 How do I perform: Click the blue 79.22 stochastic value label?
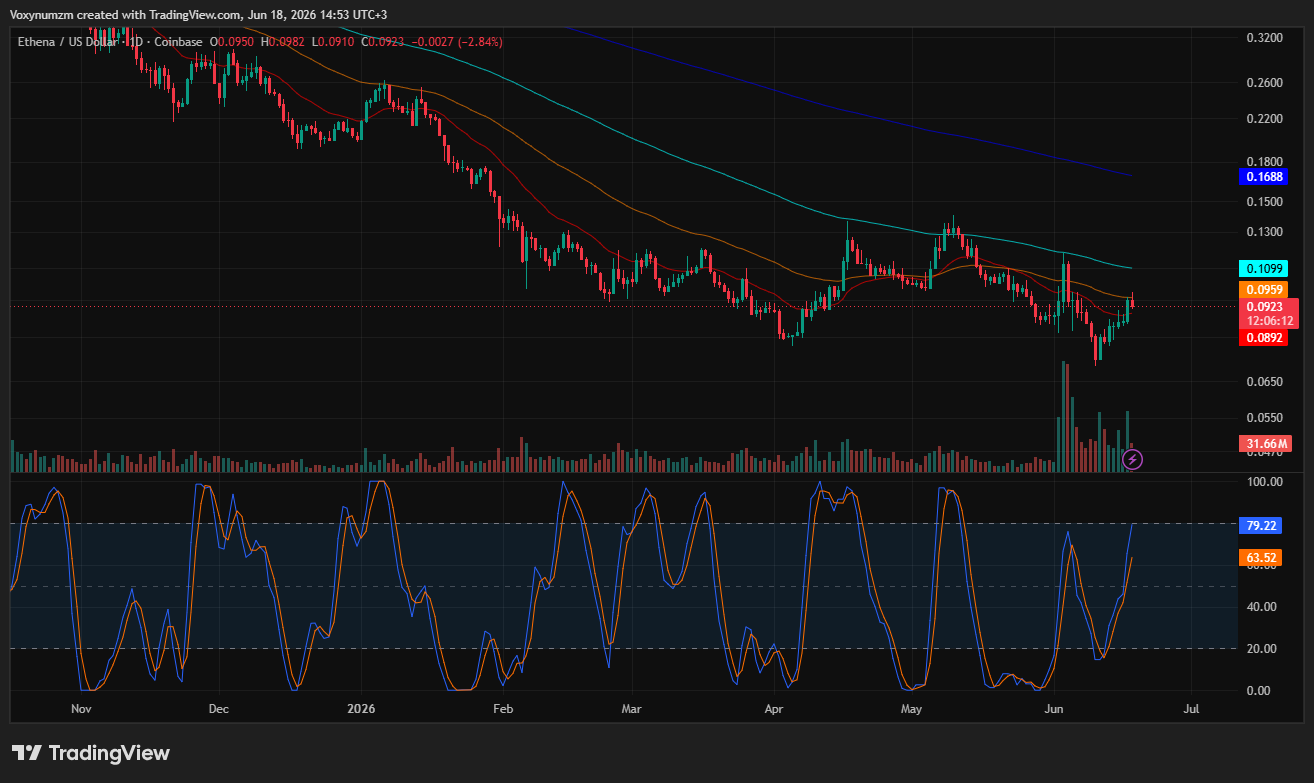pyautogui.click(x=1259, y=525)
